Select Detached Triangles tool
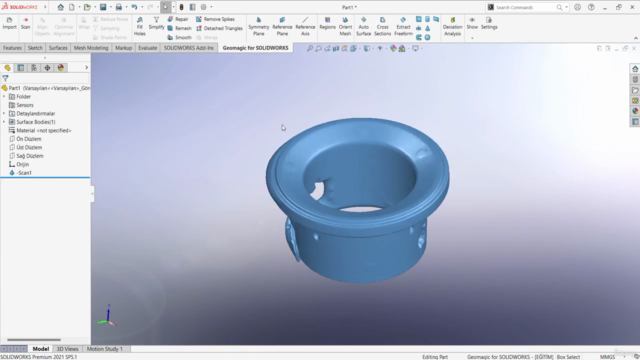This screenshot has width=640, height=360. (x=219, y=28)
